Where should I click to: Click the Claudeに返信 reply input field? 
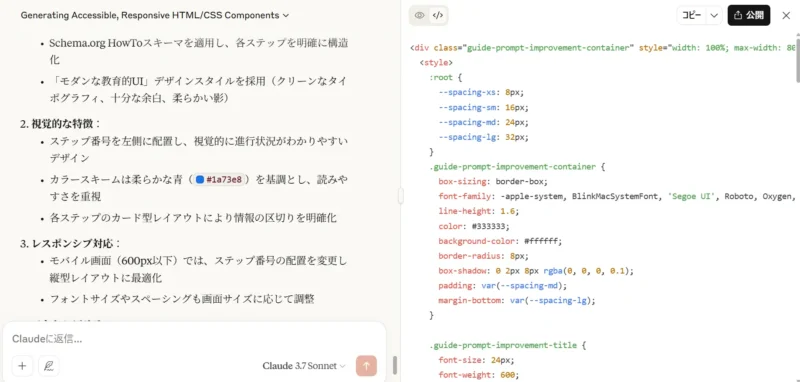[194, 339]
